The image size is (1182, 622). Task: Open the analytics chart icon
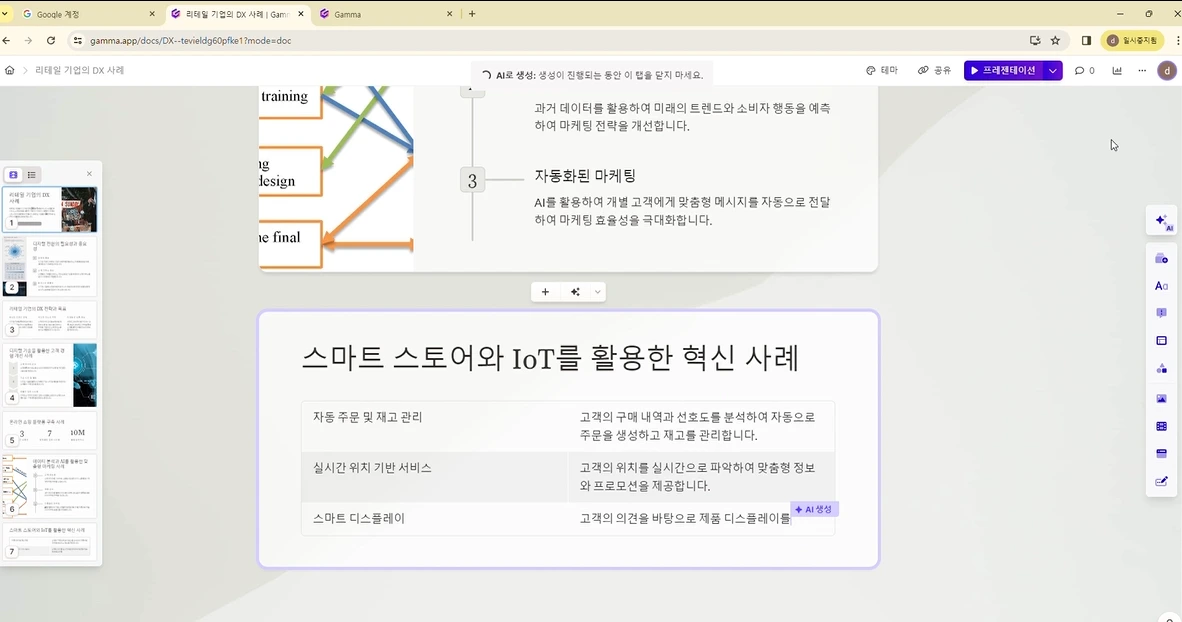click(1117, 70)
